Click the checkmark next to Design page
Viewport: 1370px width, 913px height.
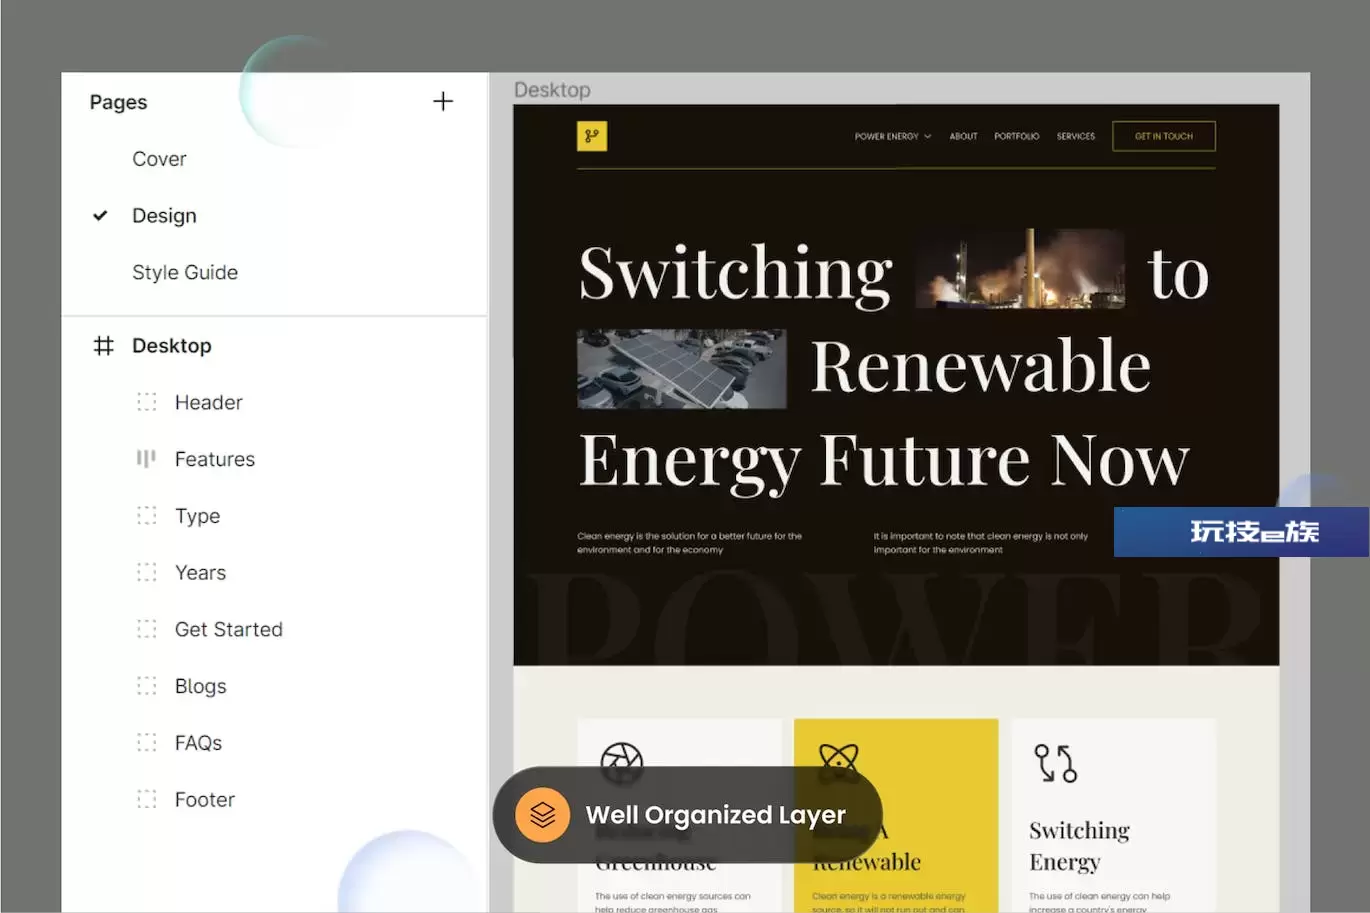click(100, 216)
